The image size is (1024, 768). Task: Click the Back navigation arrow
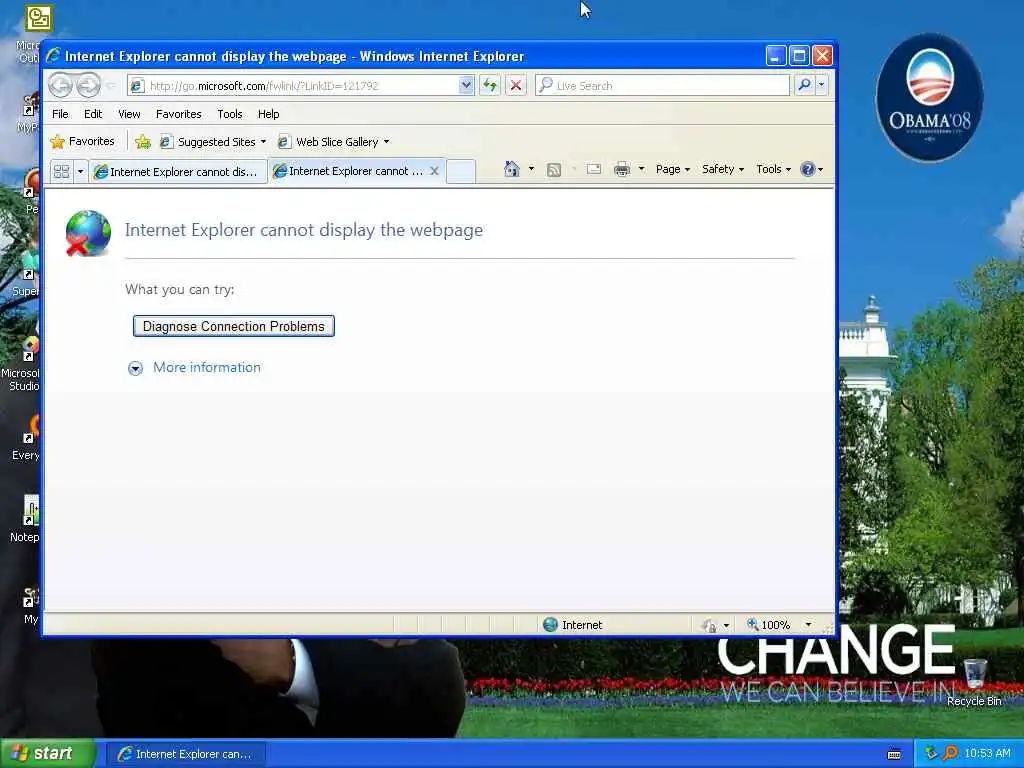coord(60,85)
